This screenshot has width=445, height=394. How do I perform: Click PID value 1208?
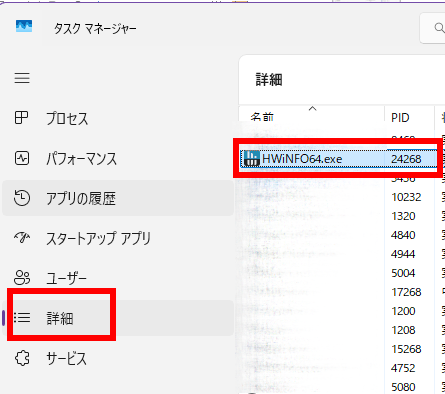(403, 330)
